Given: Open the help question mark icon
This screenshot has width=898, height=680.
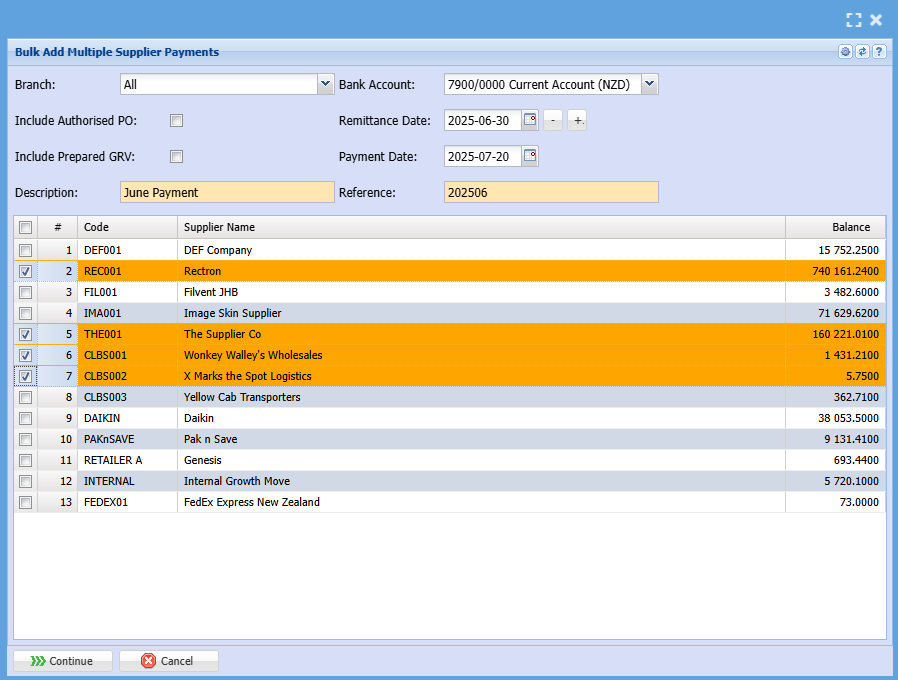Looking at the screenshot, I should pos(879,52).
